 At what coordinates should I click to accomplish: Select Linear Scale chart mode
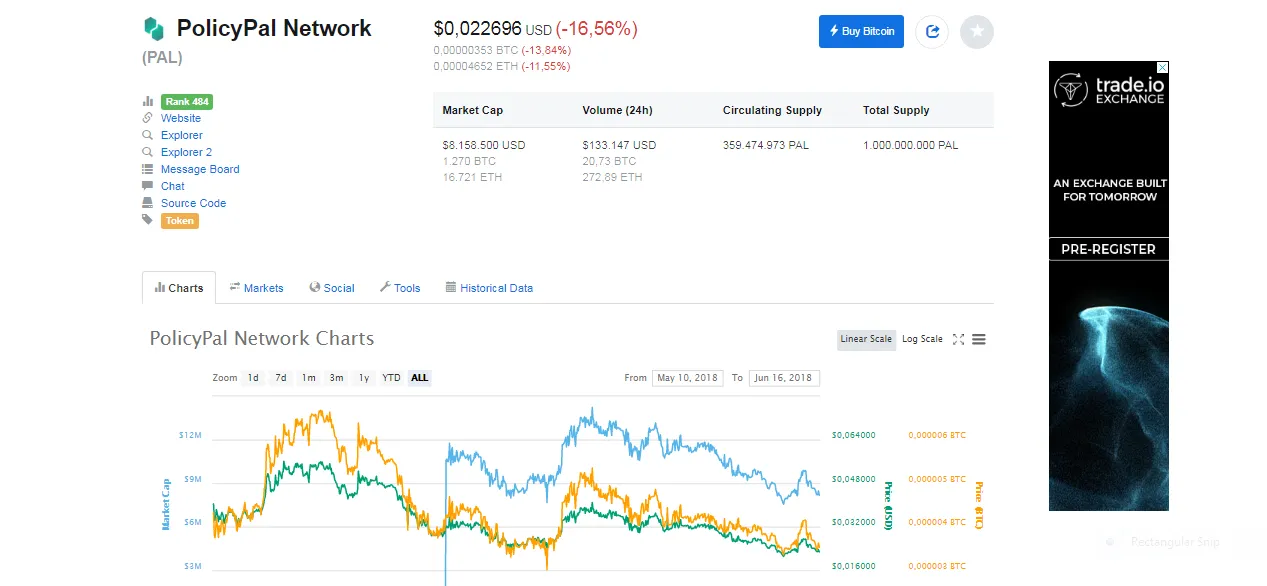[866, 339]
